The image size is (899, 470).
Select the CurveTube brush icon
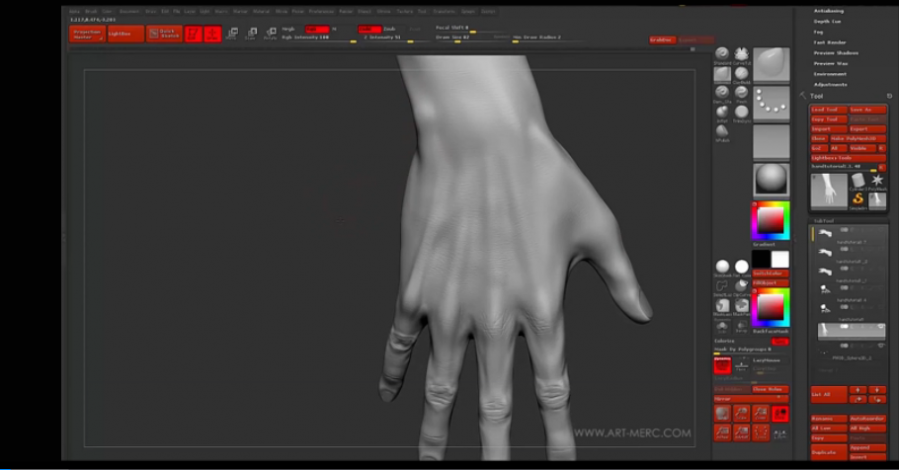(741, 54)
